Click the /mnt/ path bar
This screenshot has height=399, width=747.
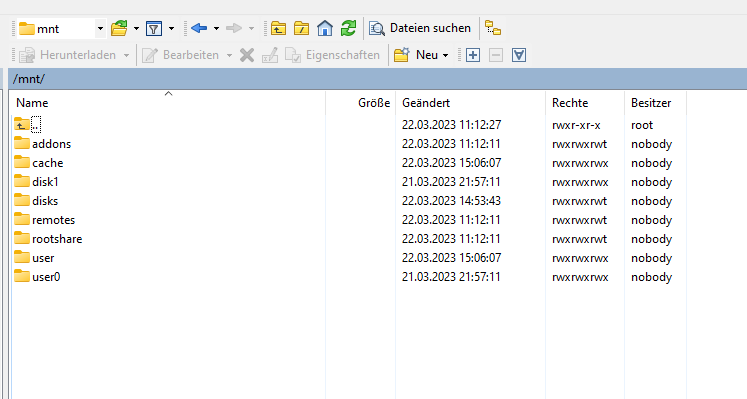coord(377,79)
